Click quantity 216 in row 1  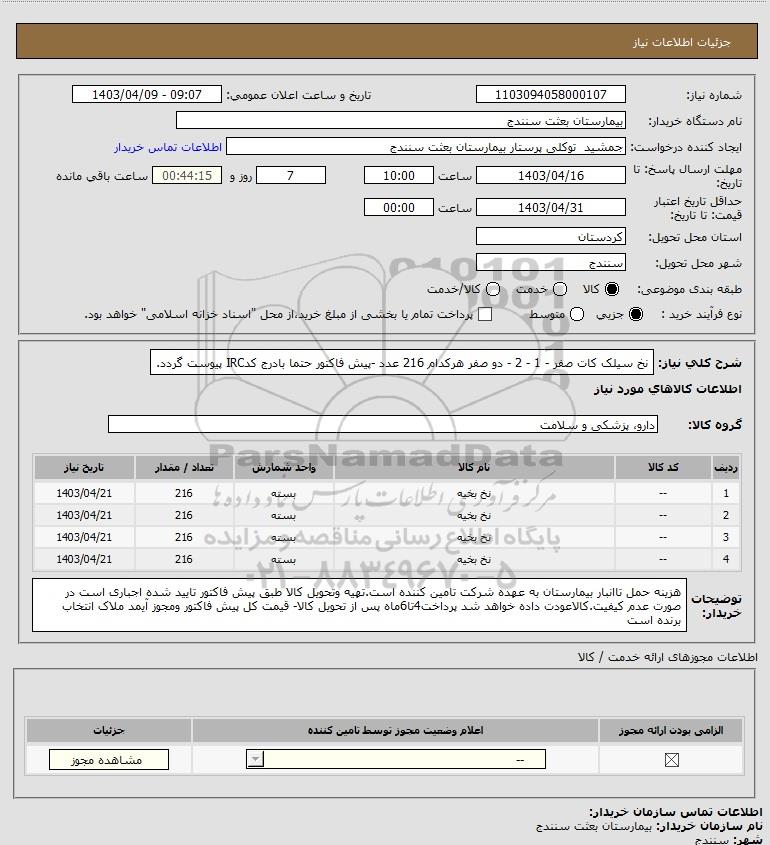click(184, 493)
